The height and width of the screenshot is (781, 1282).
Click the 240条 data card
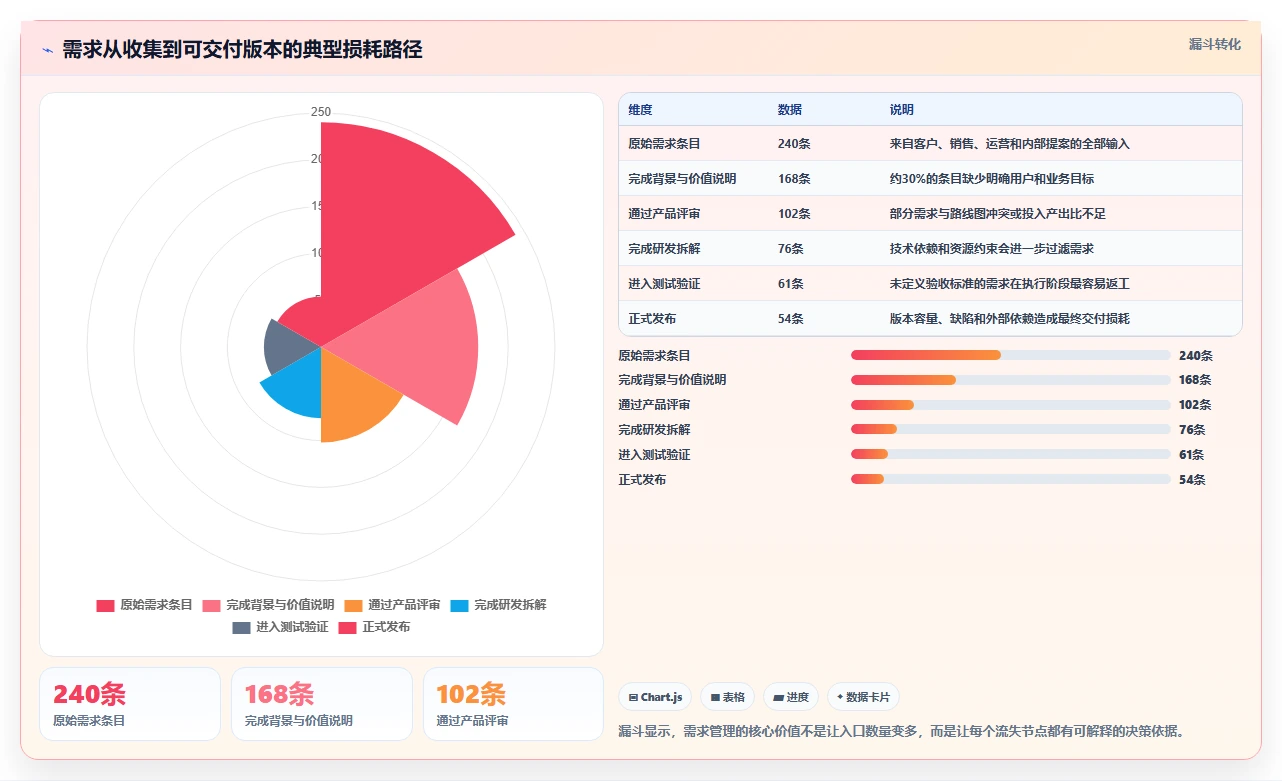pos(130,704)
